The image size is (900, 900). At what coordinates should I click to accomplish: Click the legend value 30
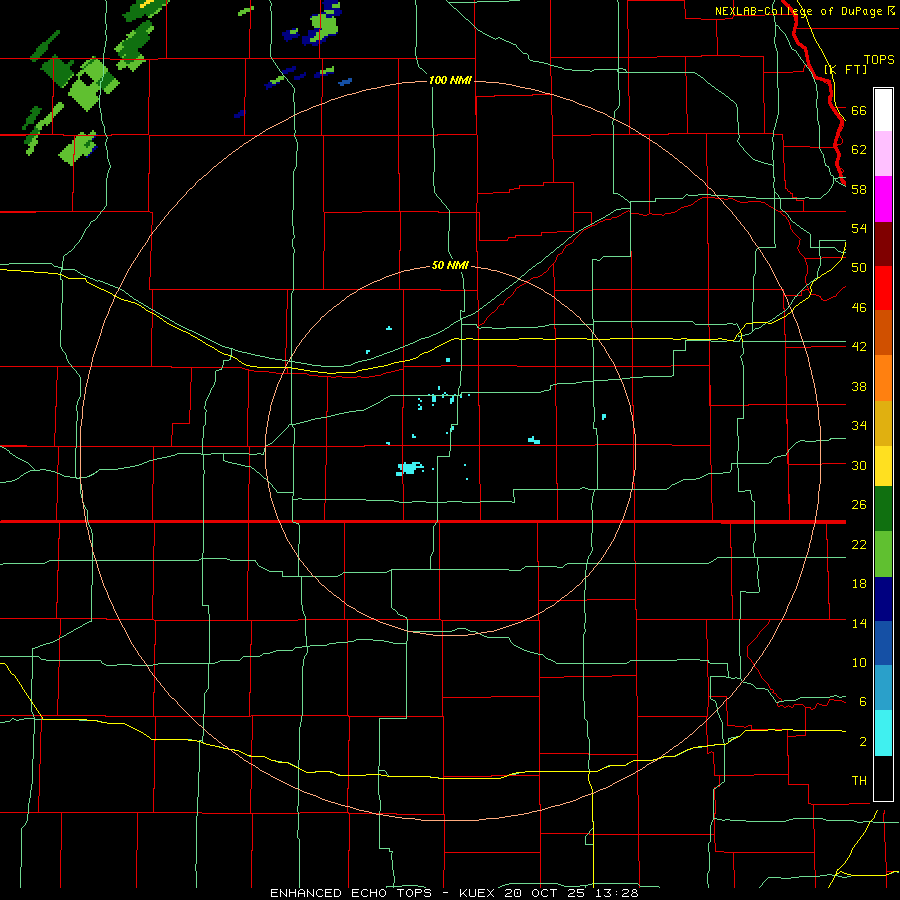pyautogui.click(x=859, y=465)
